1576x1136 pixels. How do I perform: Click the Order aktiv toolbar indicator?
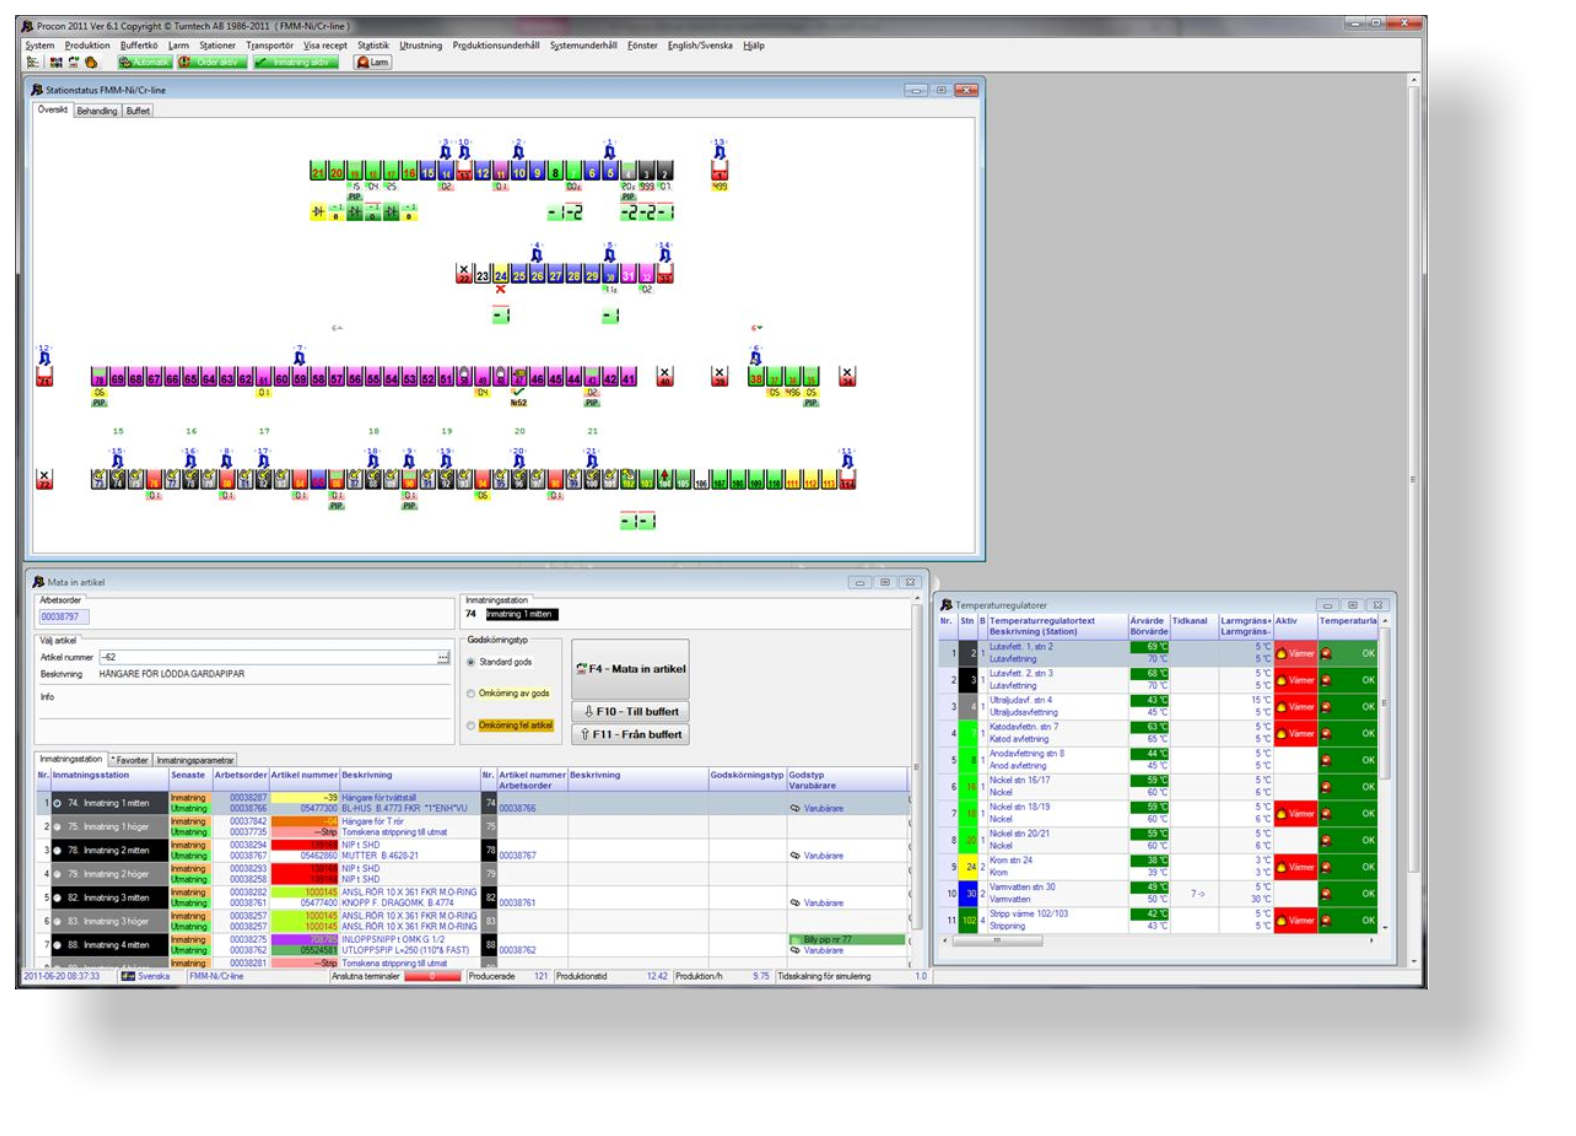[x=212, y=62]
